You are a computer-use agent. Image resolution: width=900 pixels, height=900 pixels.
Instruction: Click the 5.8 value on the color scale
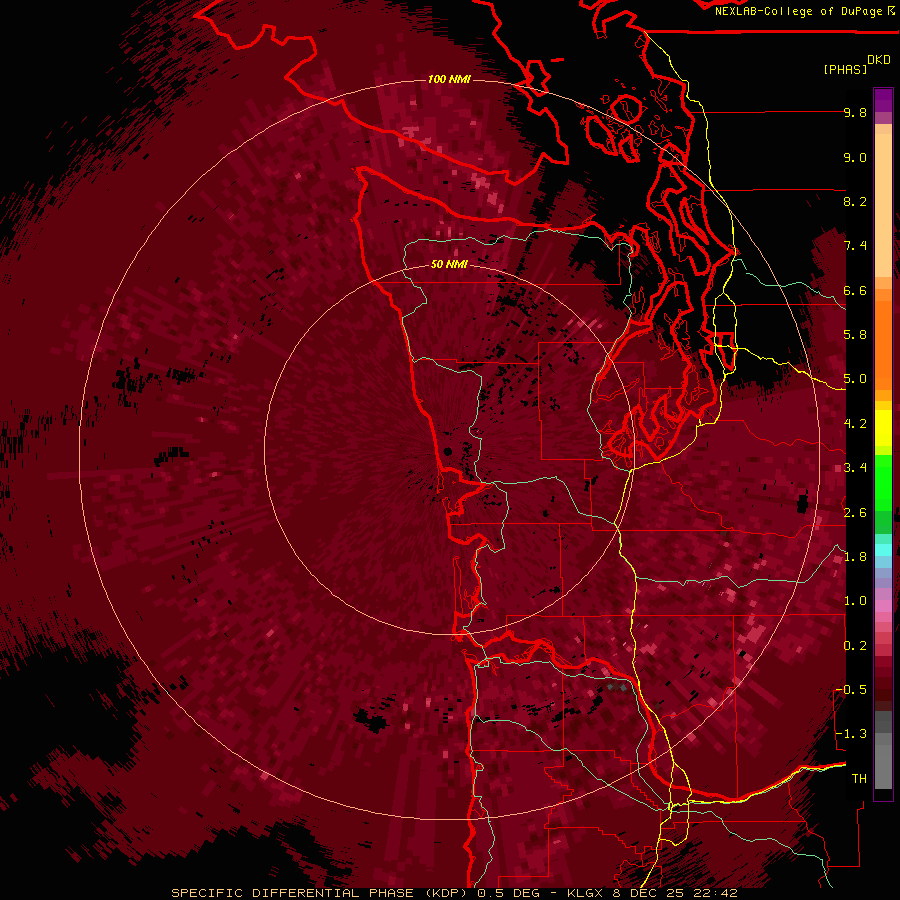point(855,335)
